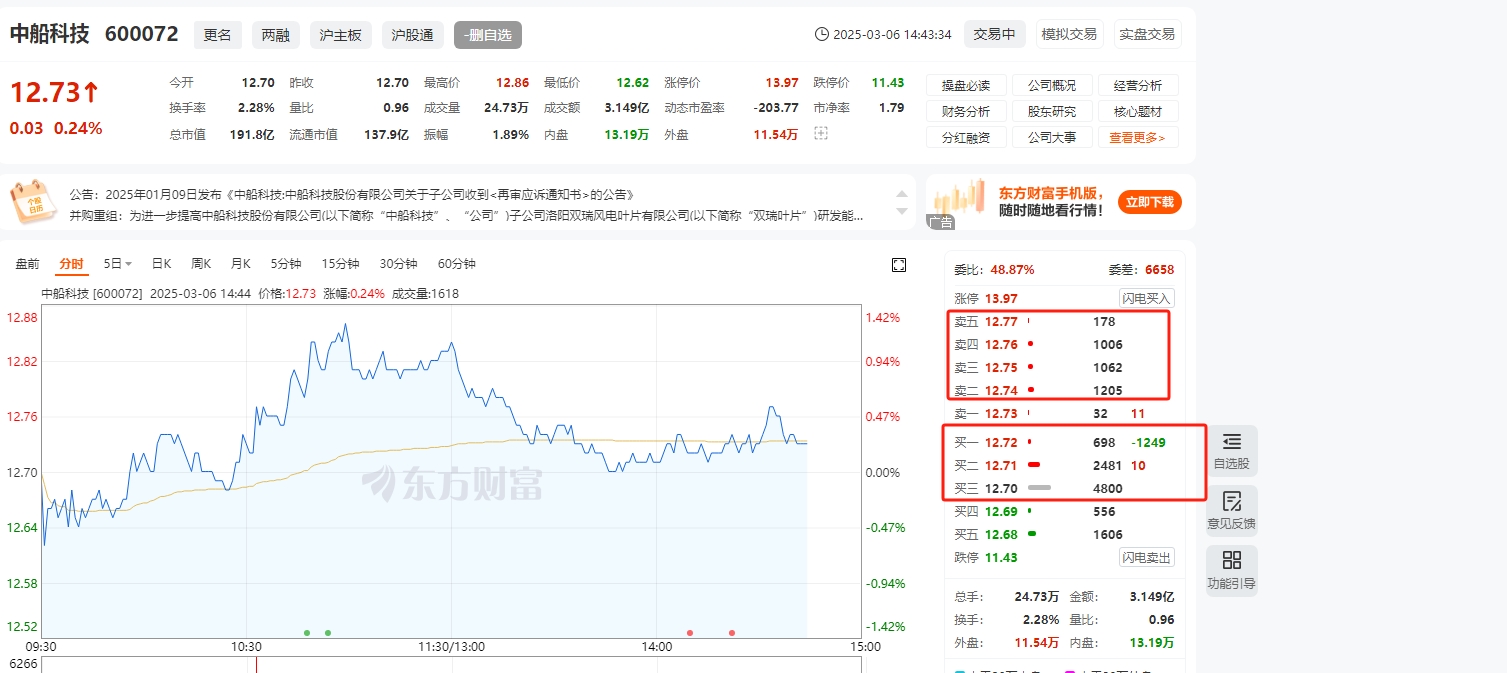Click the 委比 value 48.87%
The image size is (1507, 673).
[1012, 270]
